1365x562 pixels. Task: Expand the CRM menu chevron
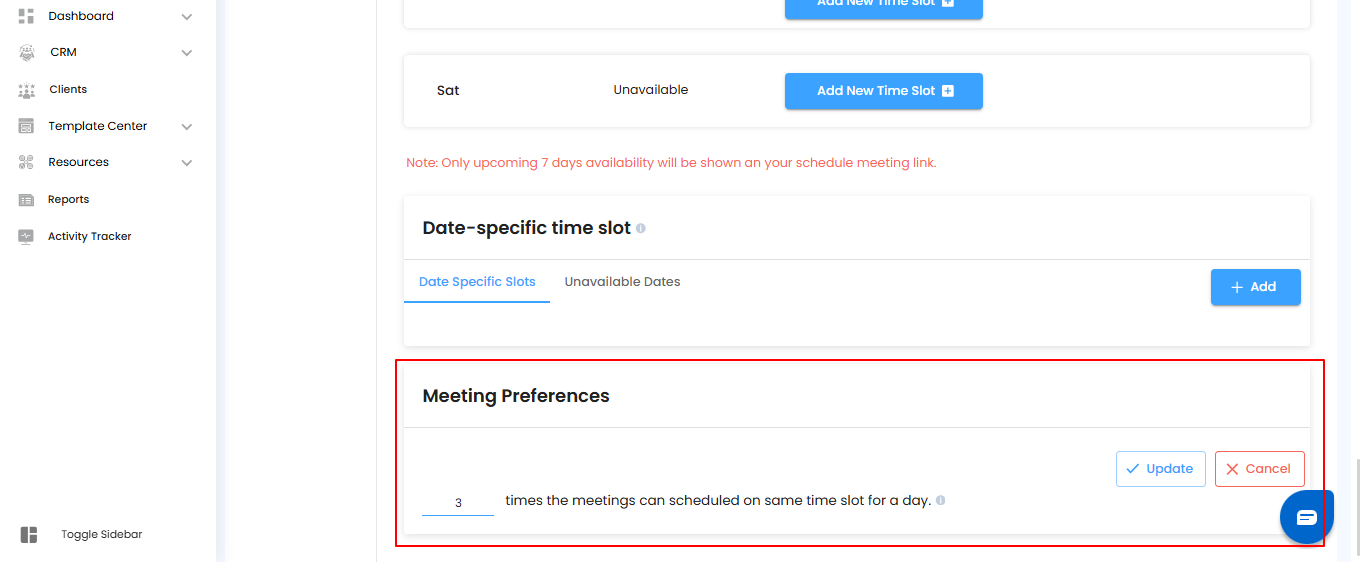point(186,53)
